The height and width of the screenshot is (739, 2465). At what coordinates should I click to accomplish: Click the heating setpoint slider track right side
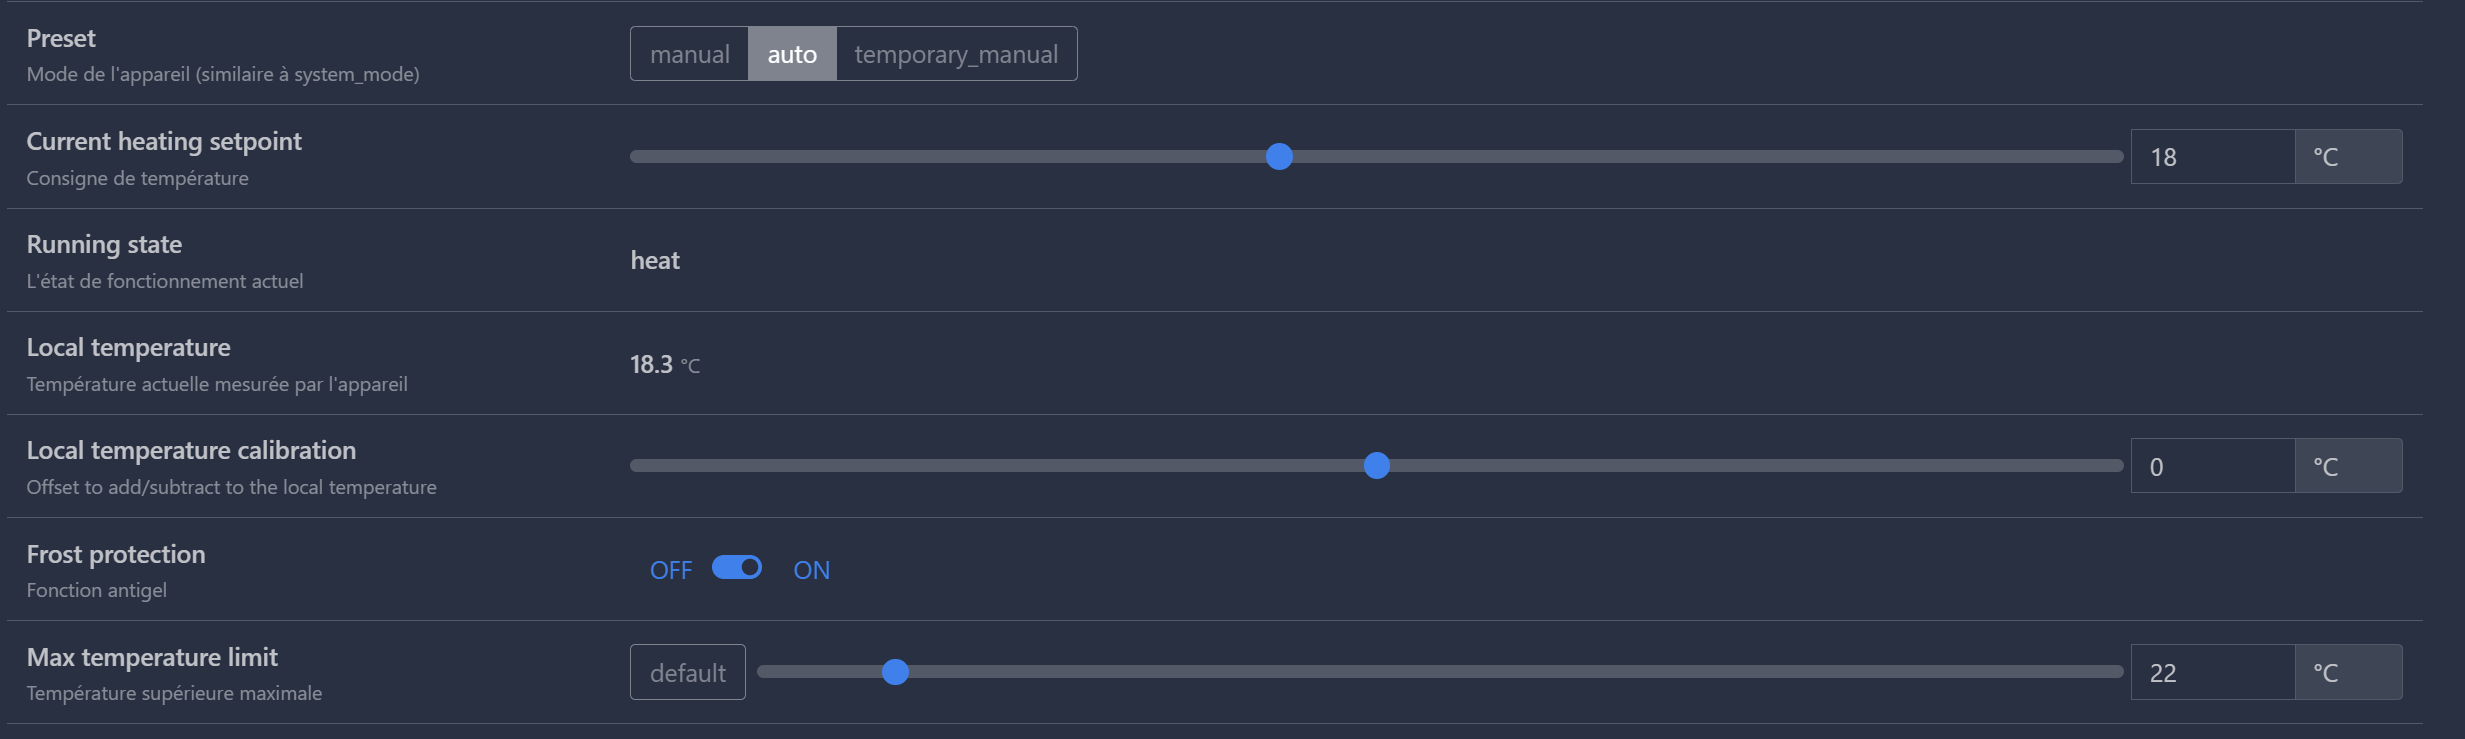pyautogui.click(x=1800, y=157)
